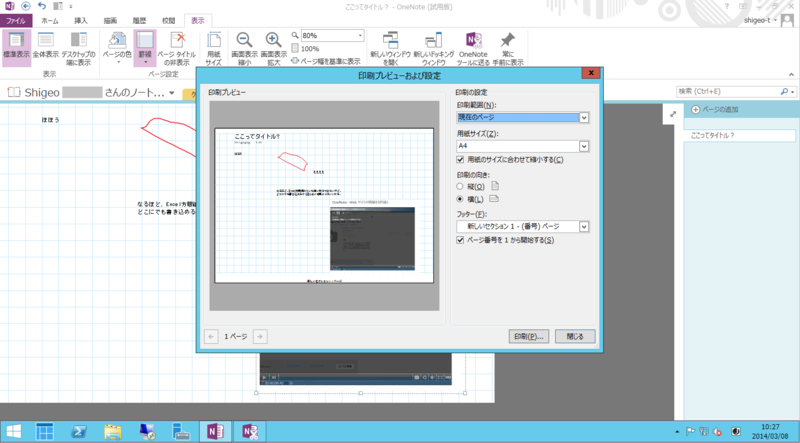Switch to Full Page View icon

coord(46,48)
